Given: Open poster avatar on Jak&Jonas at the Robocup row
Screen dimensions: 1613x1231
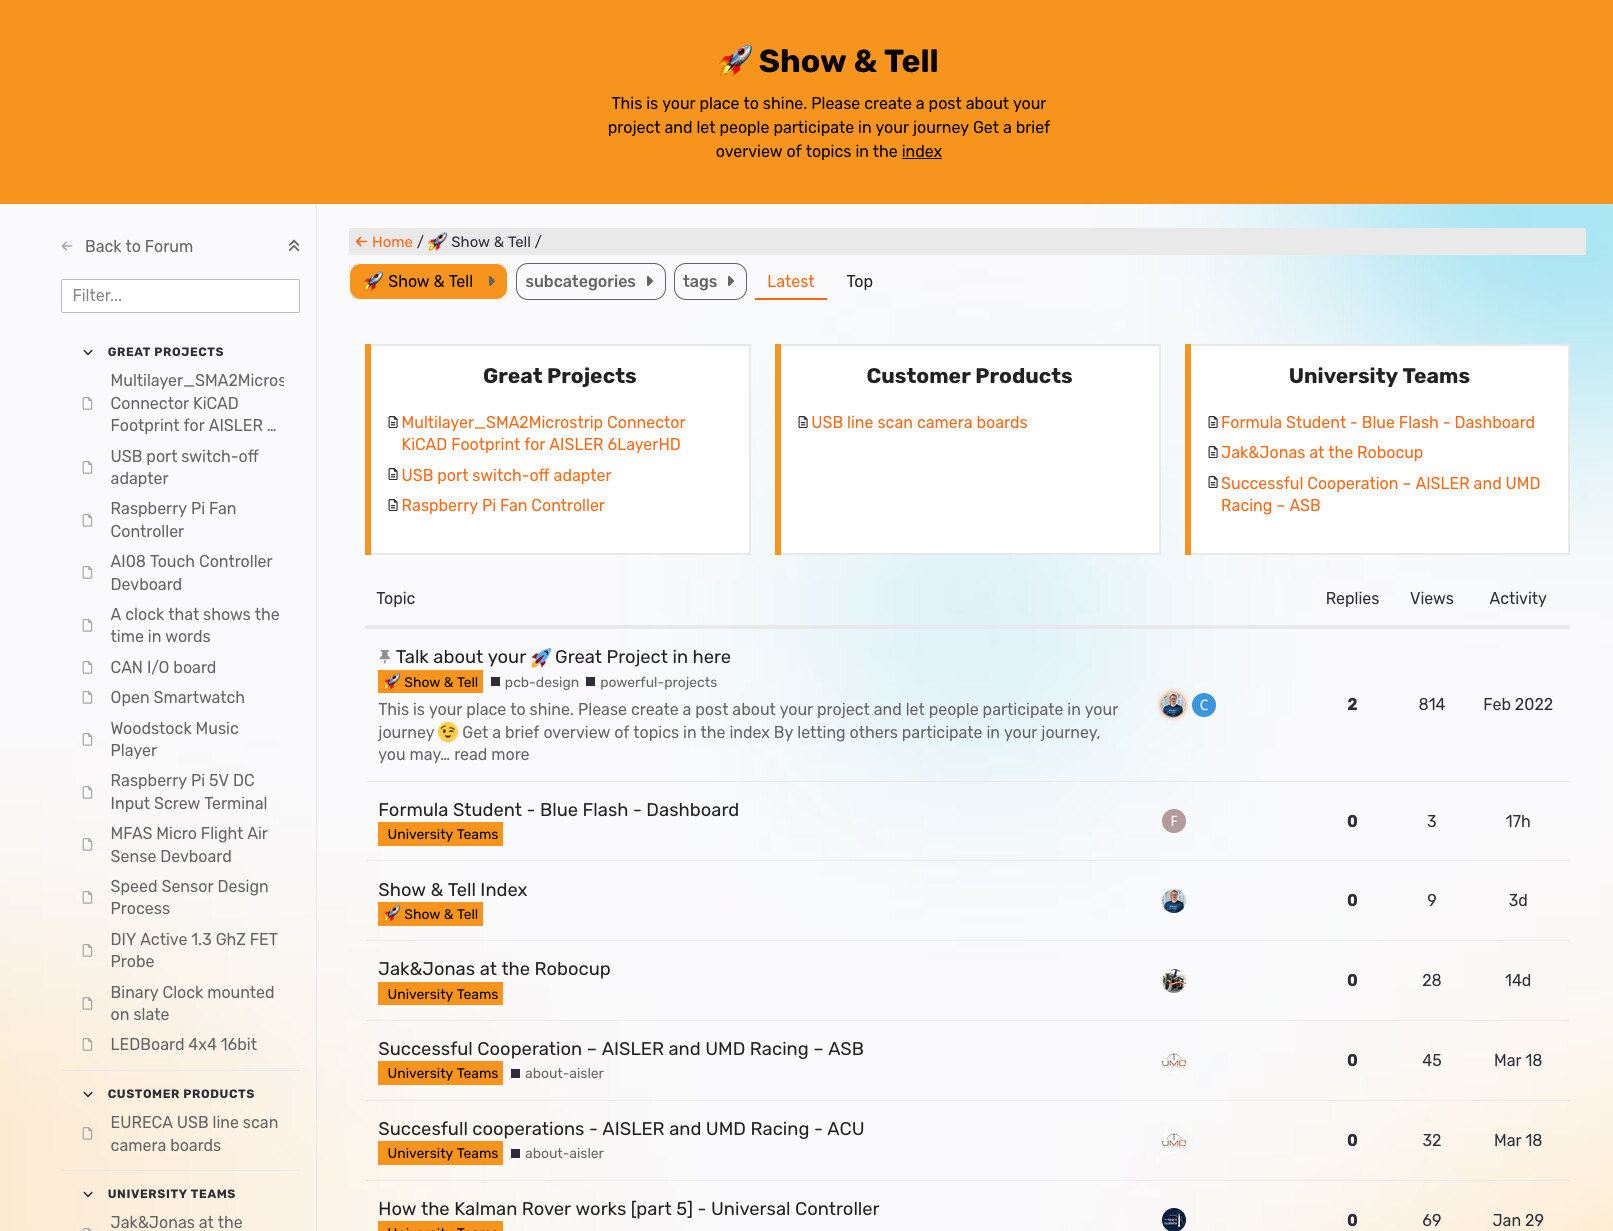Looking at the screenshot, I should tap(1174, 981).
